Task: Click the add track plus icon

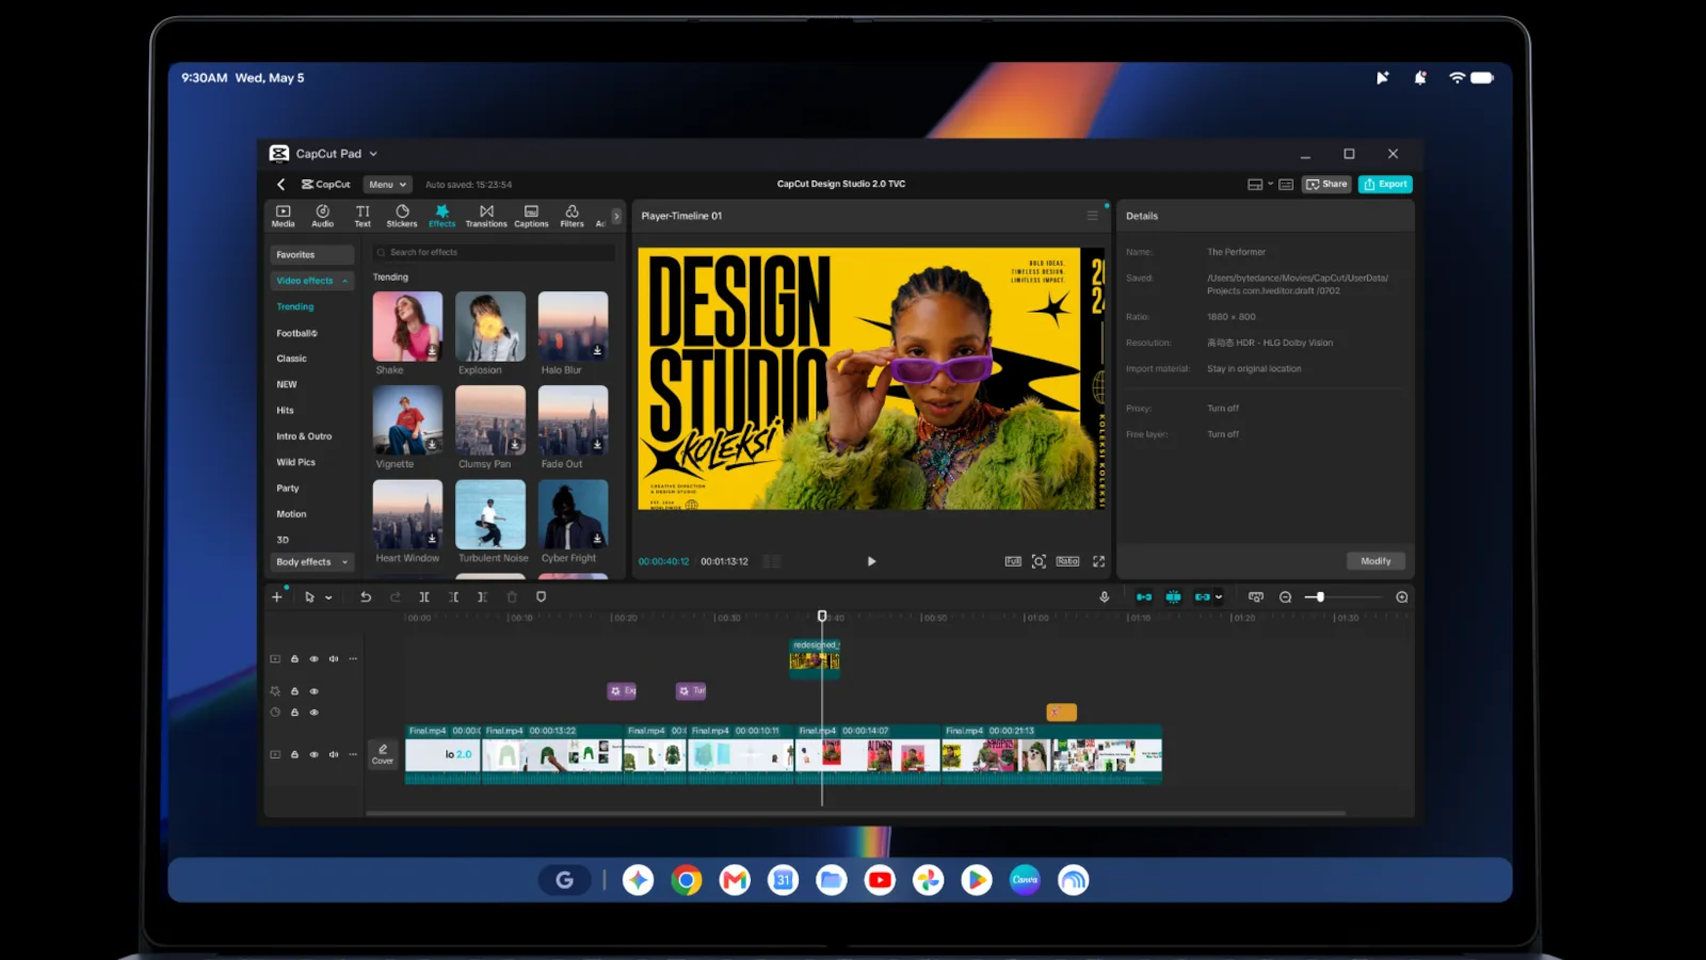Action: coord(277,597)
